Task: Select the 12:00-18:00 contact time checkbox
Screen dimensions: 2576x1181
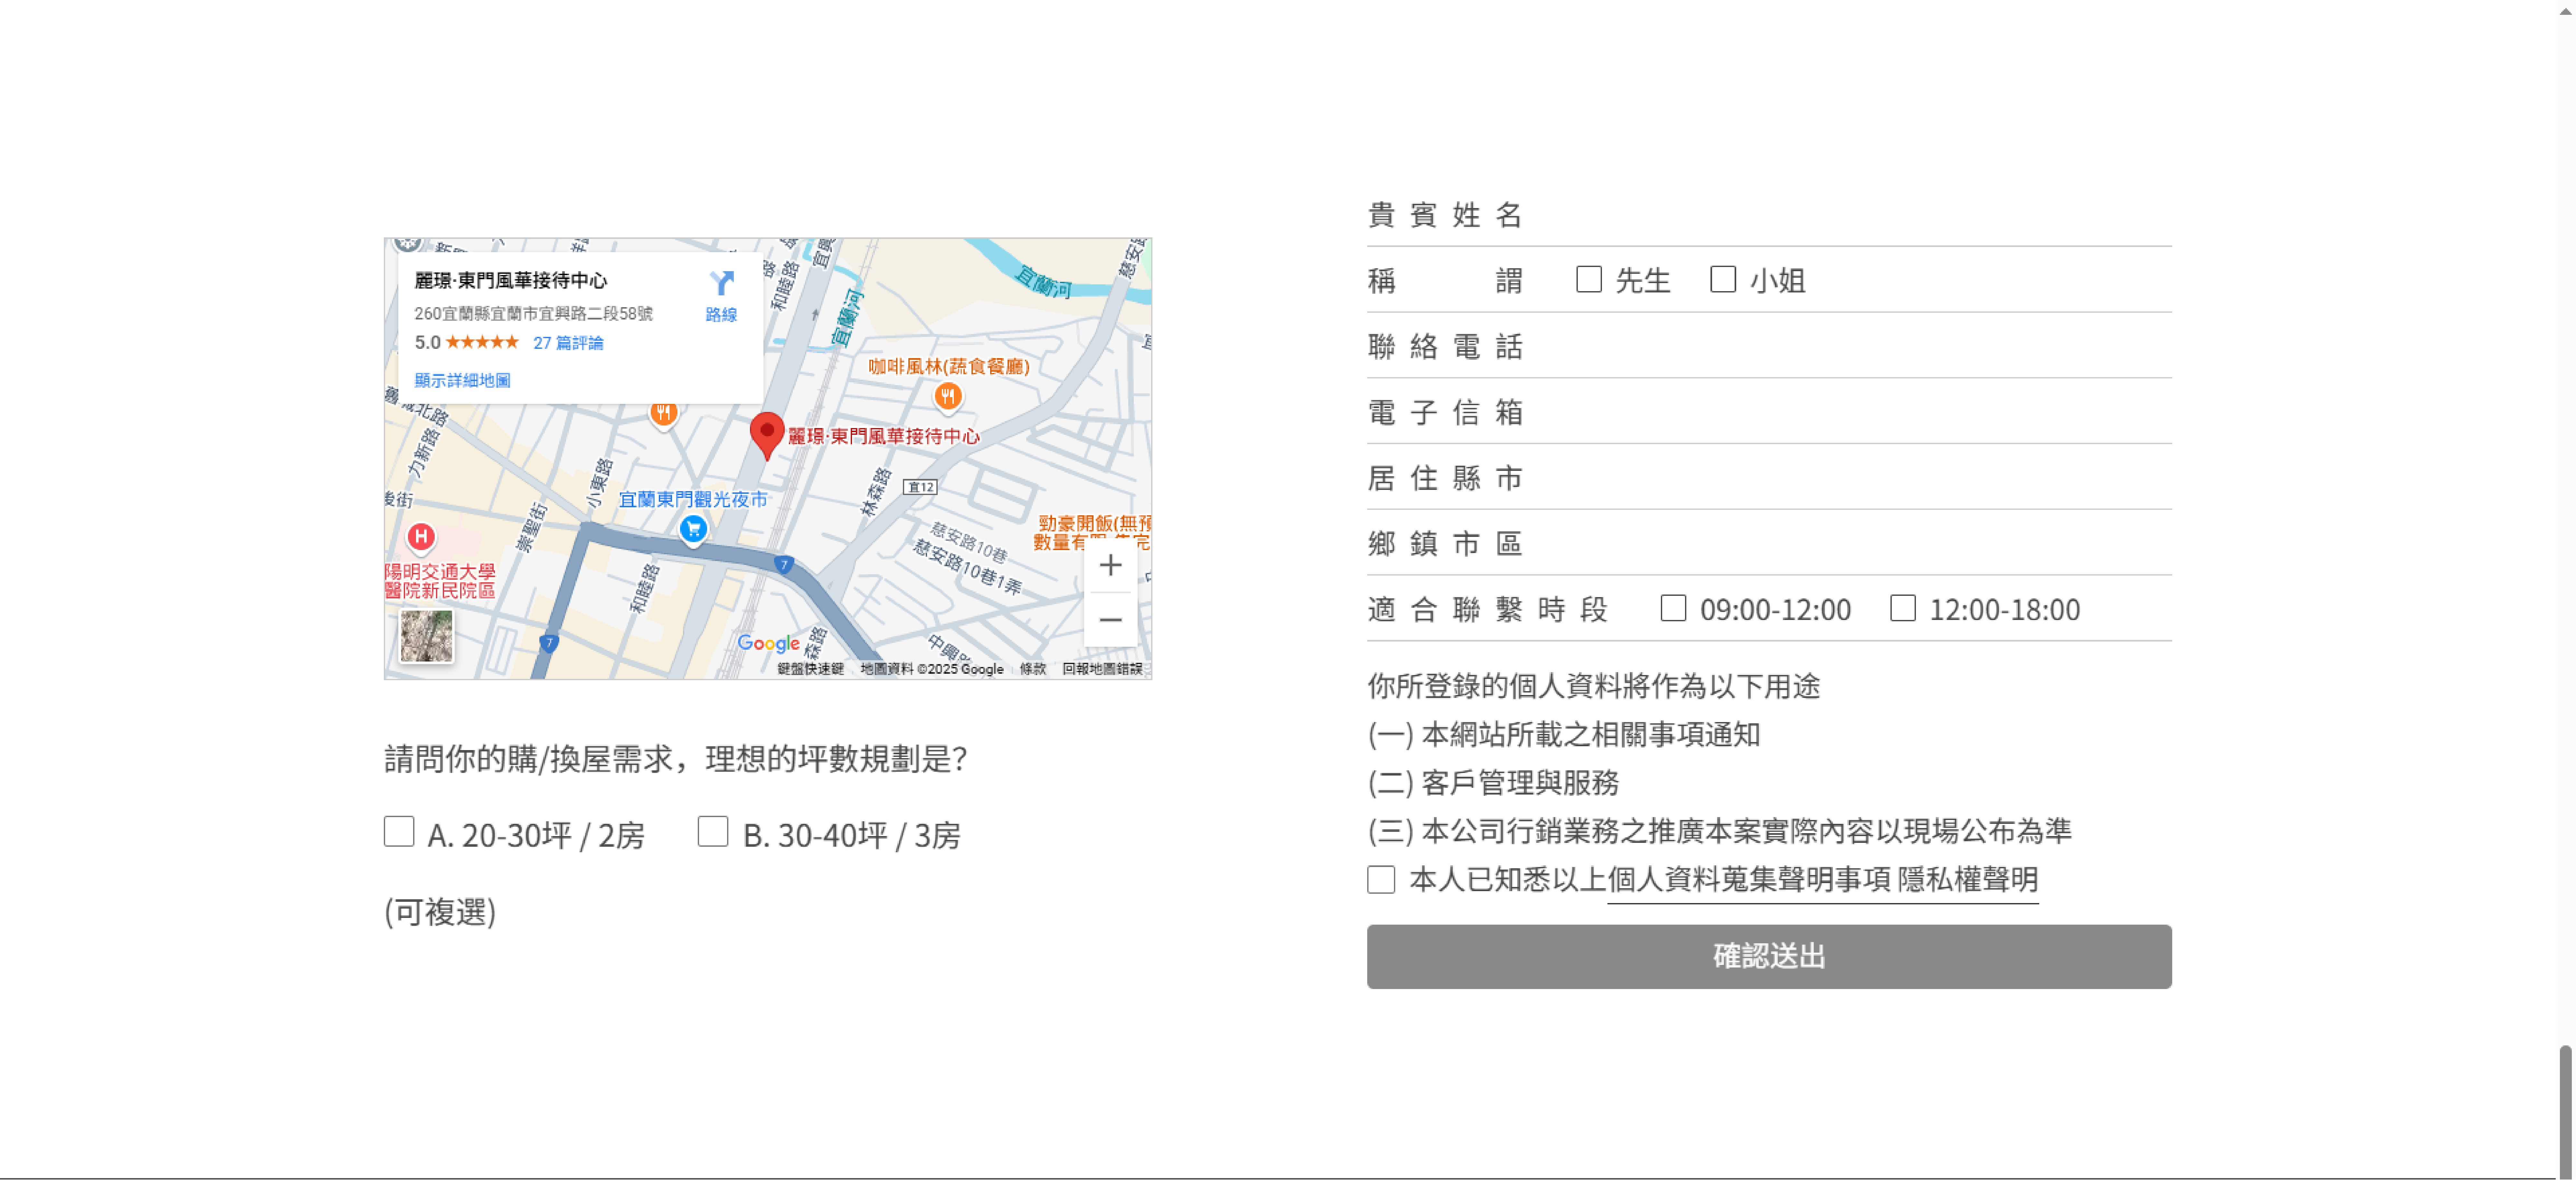Action: (1903, 608)
